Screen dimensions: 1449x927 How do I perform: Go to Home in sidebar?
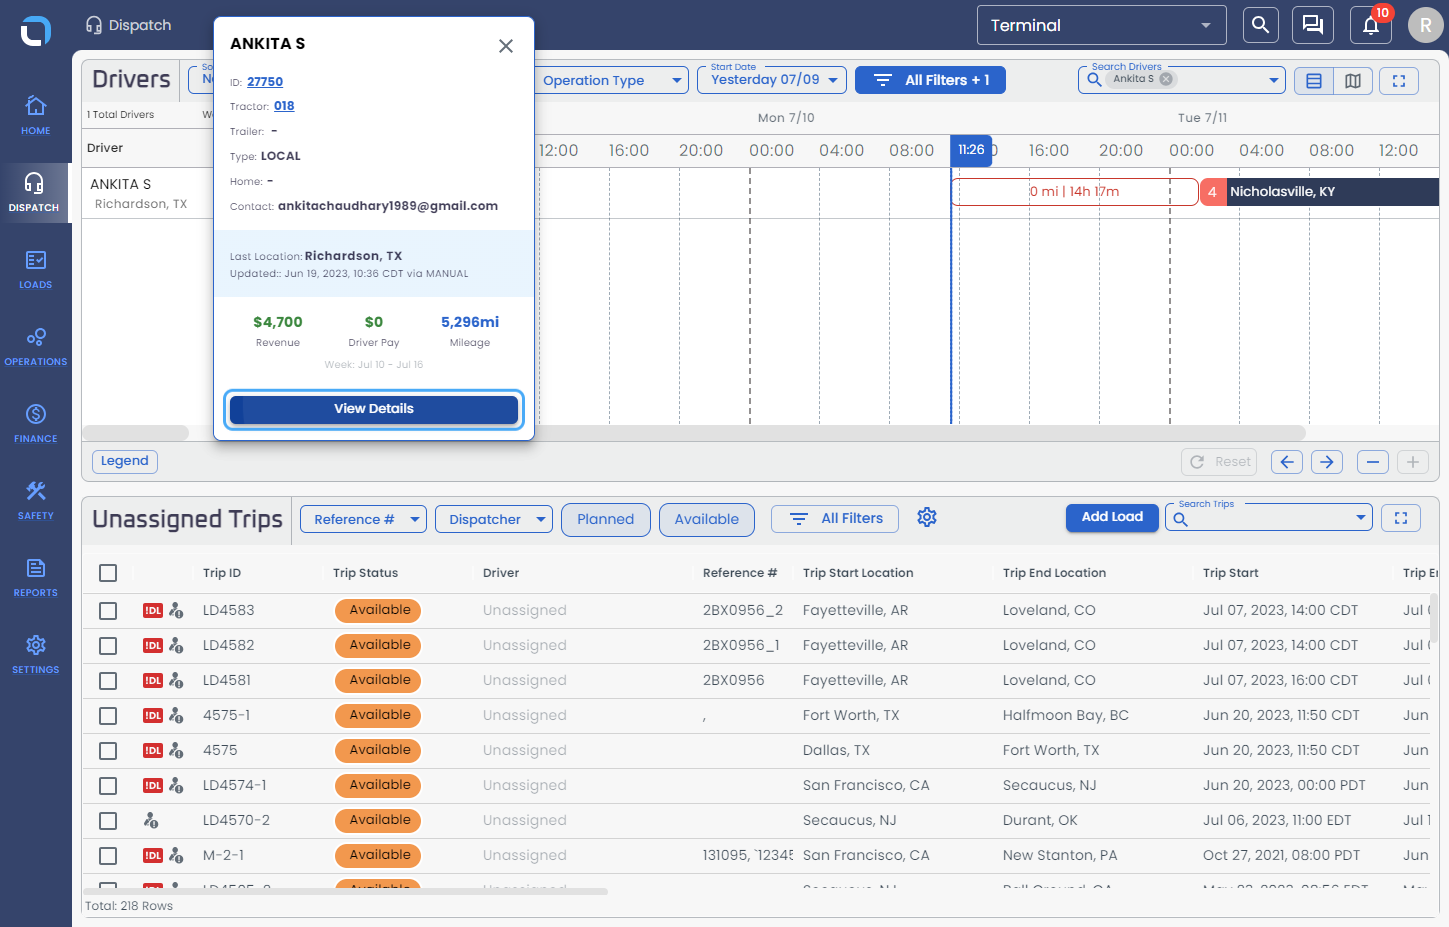click(36, 116)
